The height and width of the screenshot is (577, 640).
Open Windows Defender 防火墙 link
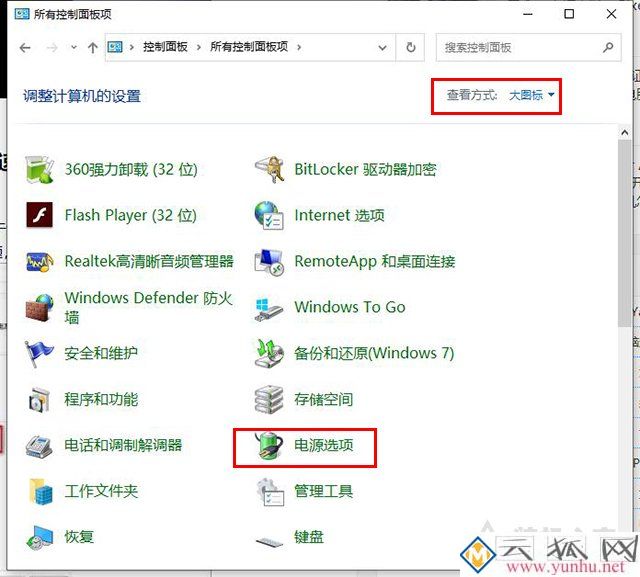click(x=149, y=307)
